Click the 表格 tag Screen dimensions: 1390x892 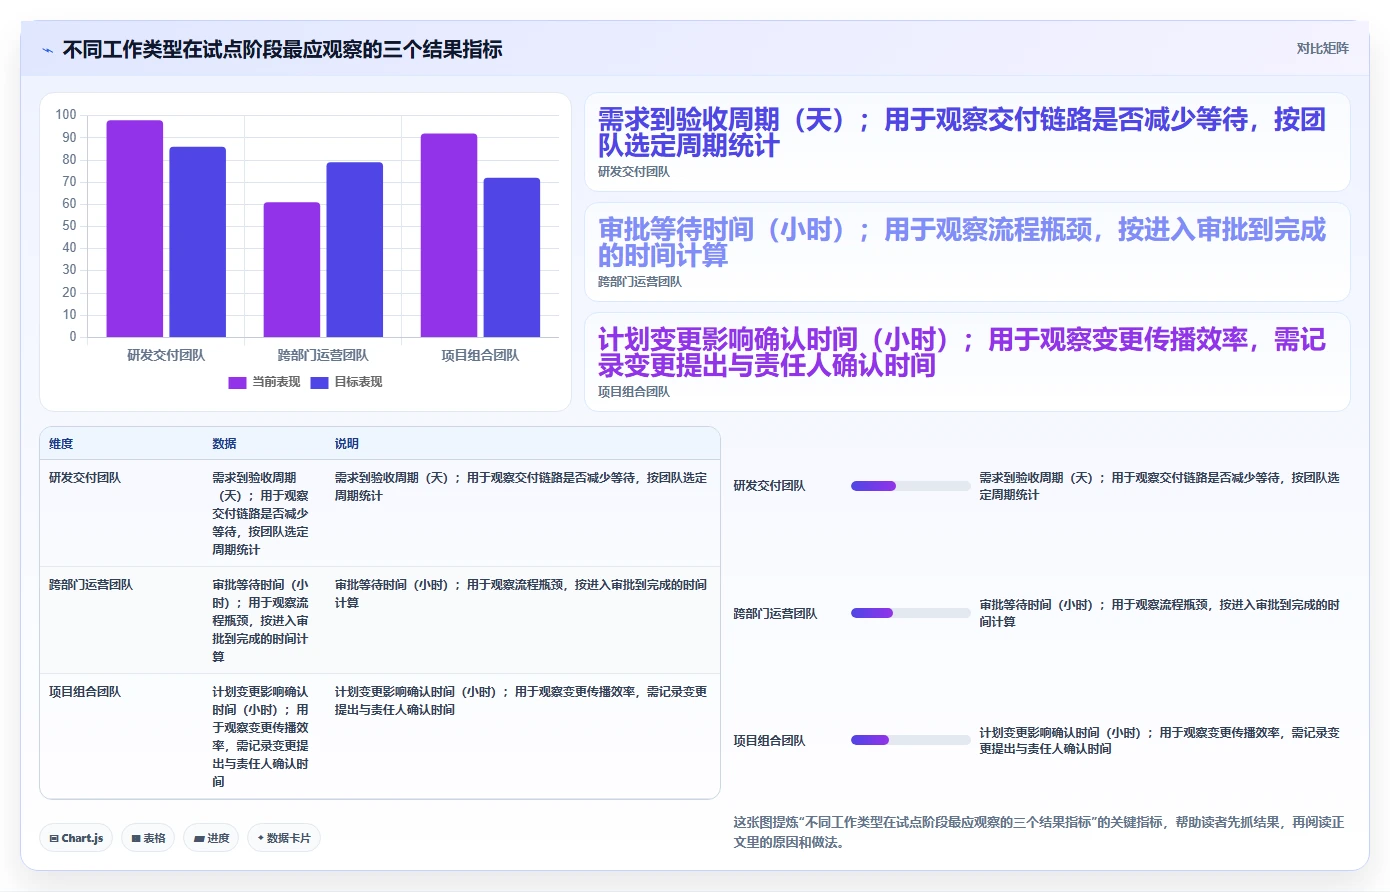[x=148, y=838]
